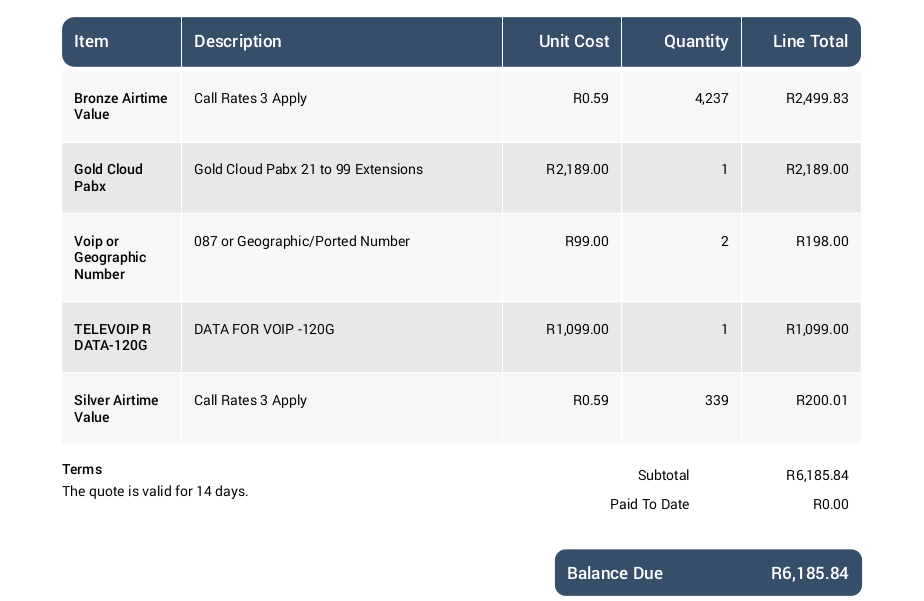The image size is (924, 601).
Task: Click unit cost 'R99.00'
Action: coord(586,242)
